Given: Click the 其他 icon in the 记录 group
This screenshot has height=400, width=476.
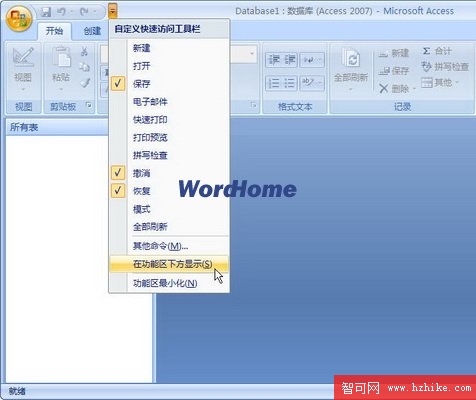Looking at the screenshot, I should tap(427, 82).
